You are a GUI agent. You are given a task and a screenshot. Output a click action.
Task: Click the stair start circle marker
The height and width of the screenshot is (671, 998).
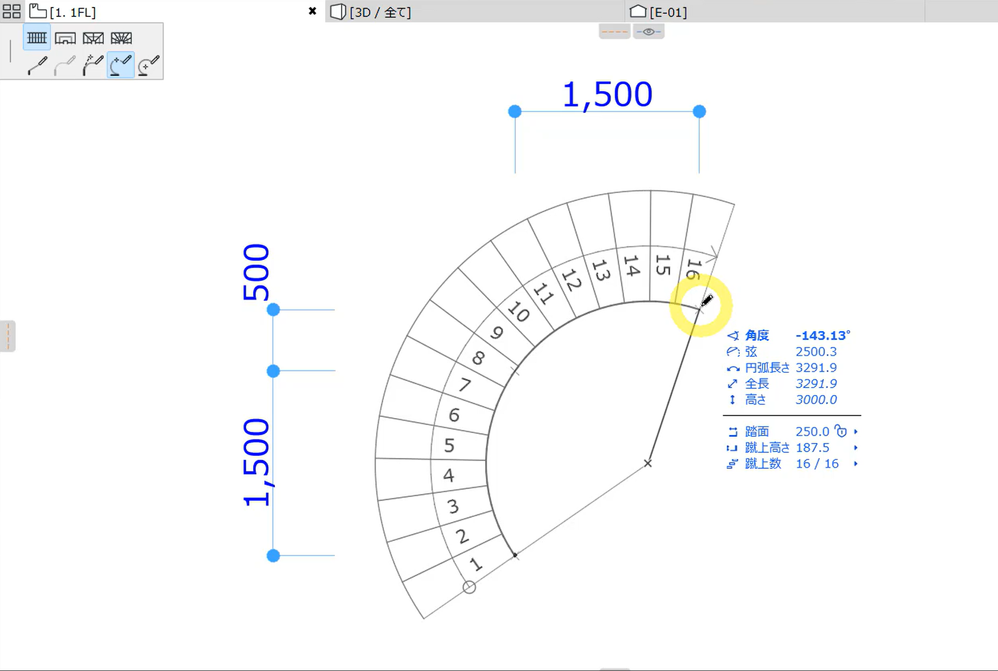pos(469,587)
